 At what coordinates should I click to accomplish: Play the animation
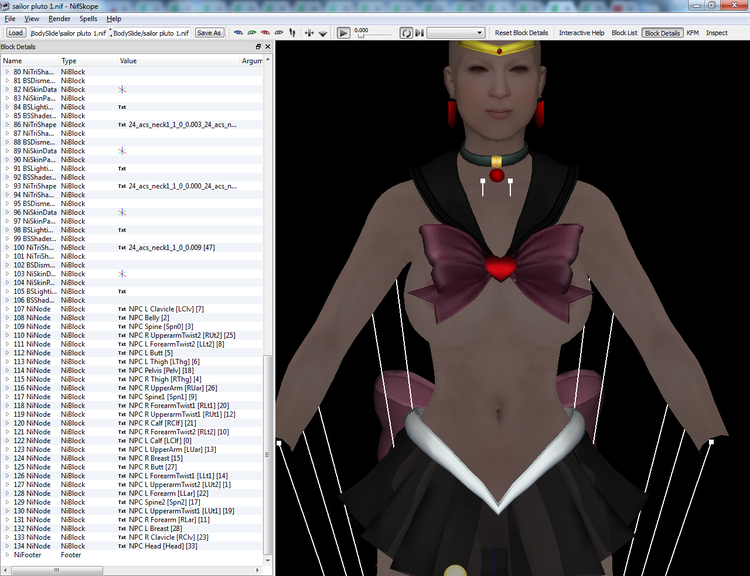[343, 33]
